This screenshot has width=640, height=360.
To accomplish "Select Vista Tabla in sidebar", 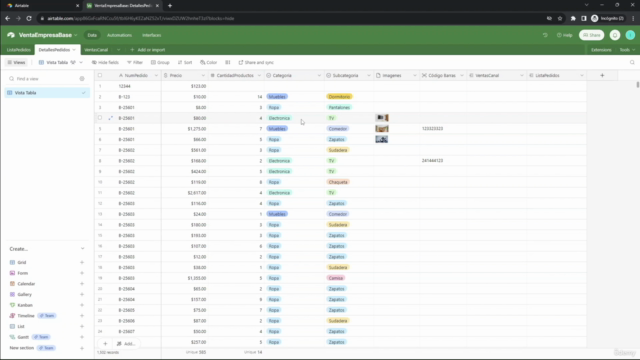I will (47, 93).
